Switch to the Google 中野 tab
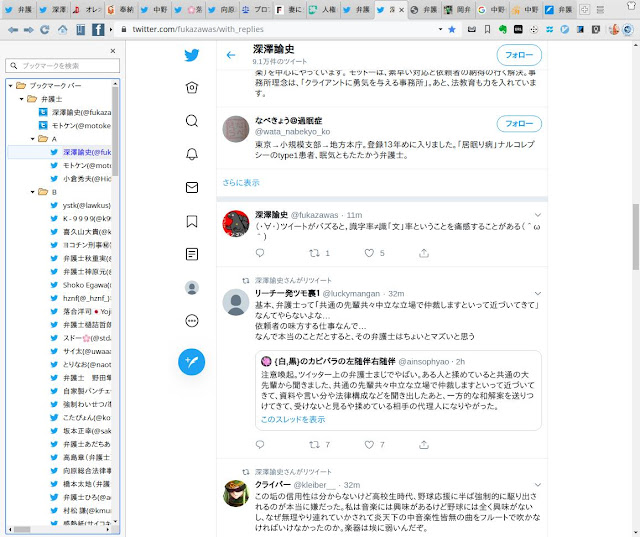This screenshot has height=537, width=640. click(491, 10)
